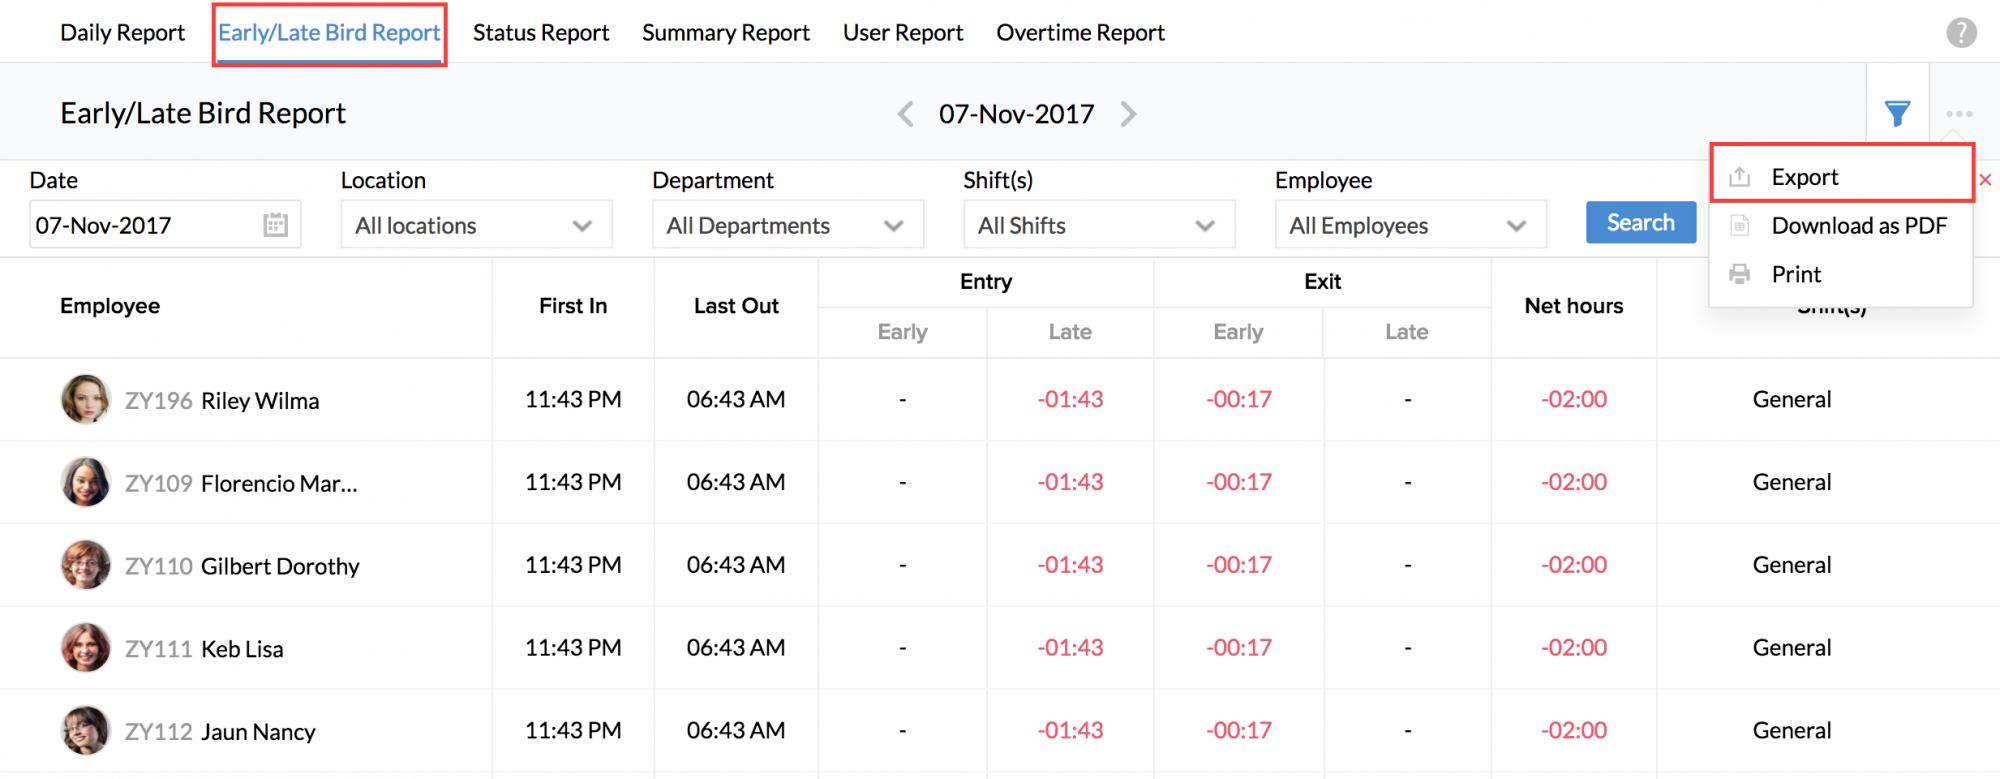
Task: Open the date calendar picker icon
Action: [275, 225]
